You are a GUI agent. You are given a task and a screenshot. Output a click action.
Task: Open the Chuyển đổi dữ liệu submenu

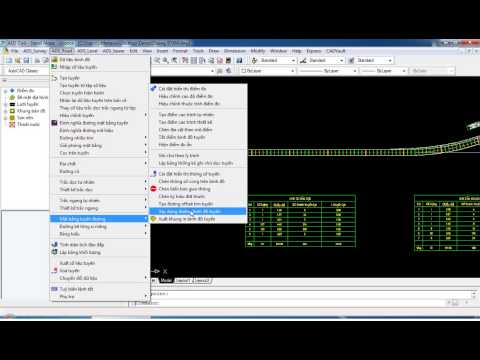coord(99,278)
